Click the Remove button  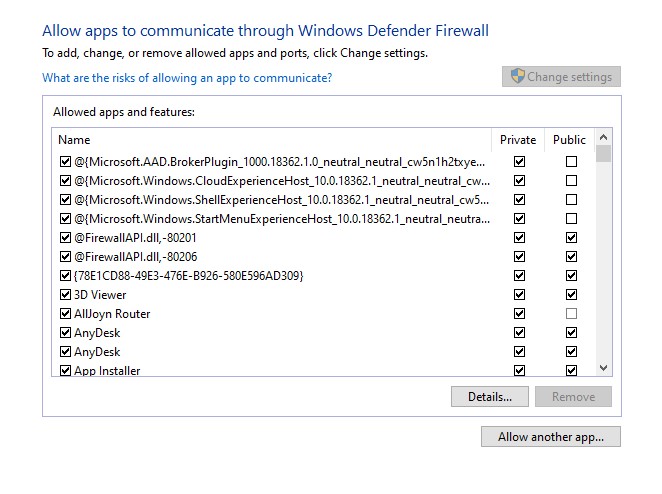click(573, 396)
